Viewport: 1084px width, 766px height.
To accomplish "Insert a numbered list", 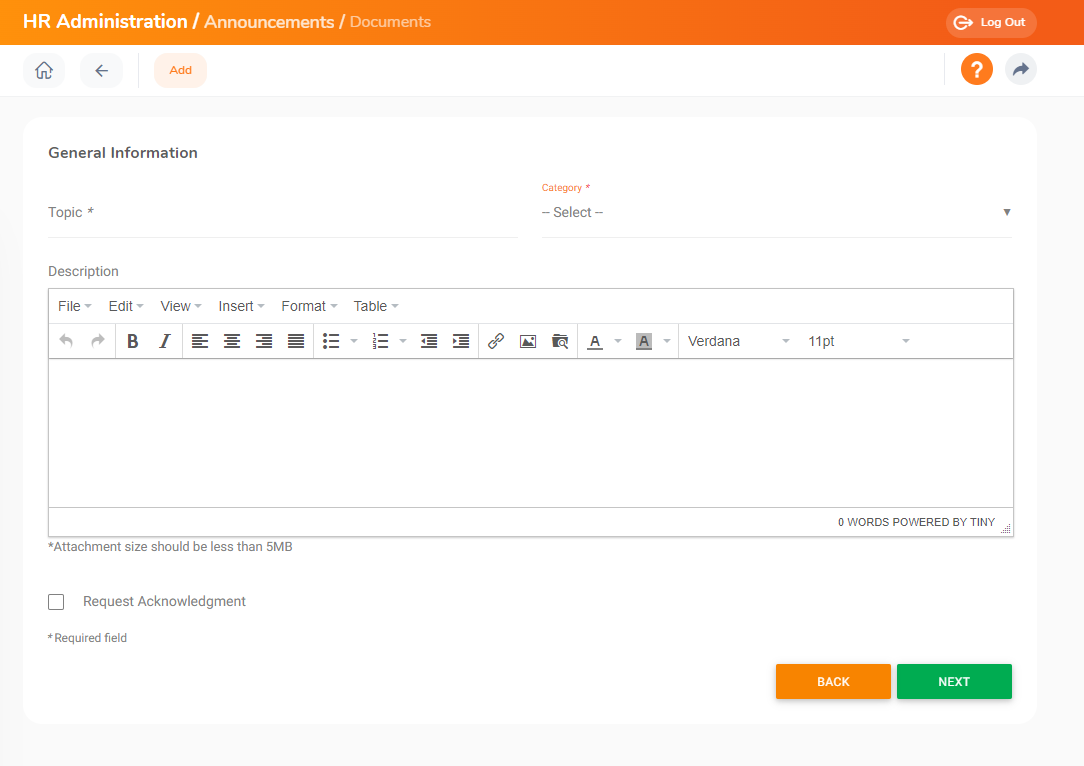I will coord(380,341).
